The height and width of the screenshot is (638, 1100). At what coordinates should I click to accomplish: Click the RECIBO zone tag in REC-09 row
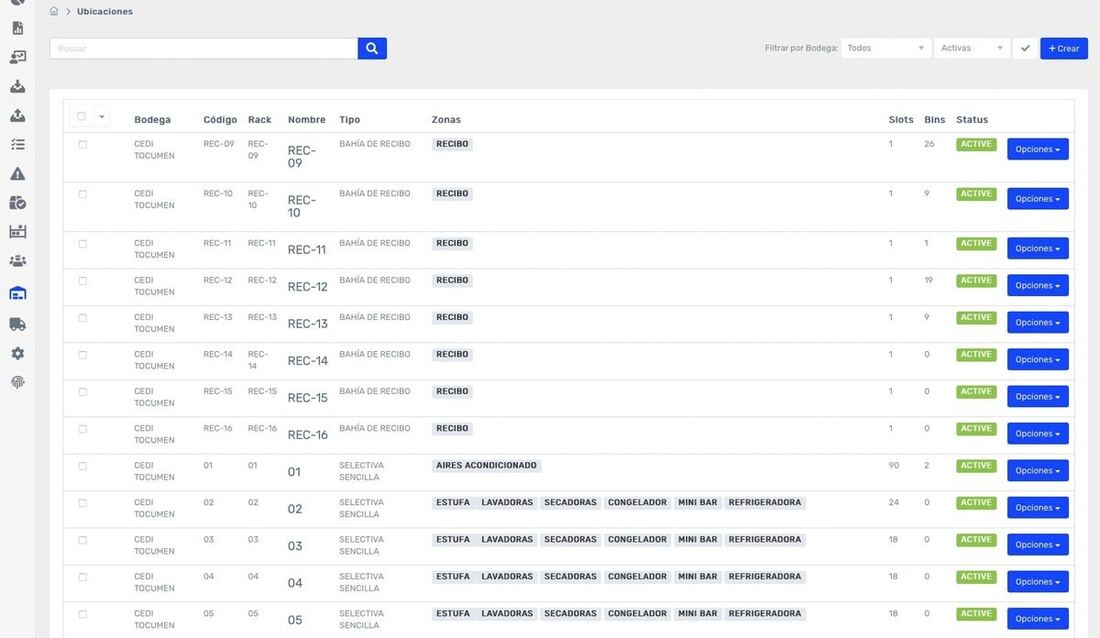(452, 144)
